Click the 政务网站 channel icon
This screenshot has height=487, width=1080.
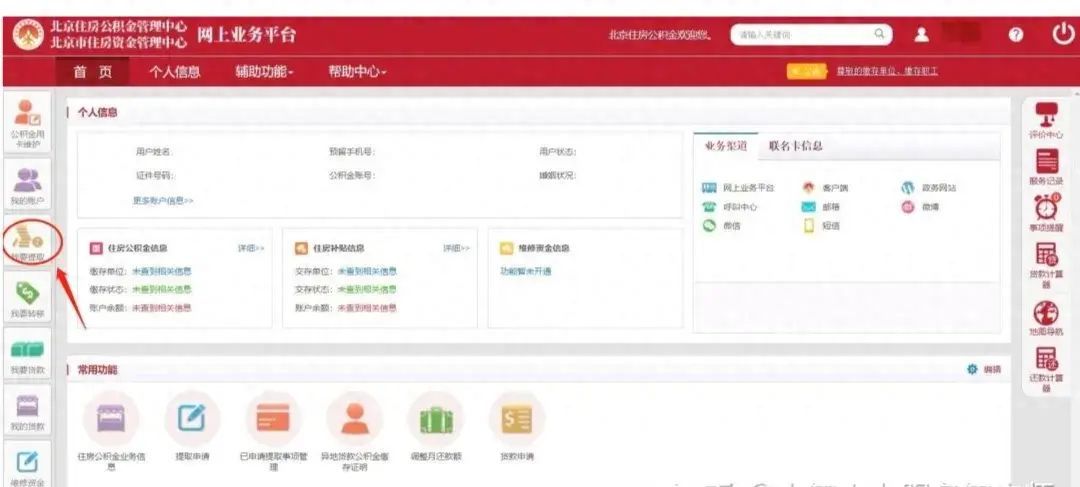click(x=908, y=187)
